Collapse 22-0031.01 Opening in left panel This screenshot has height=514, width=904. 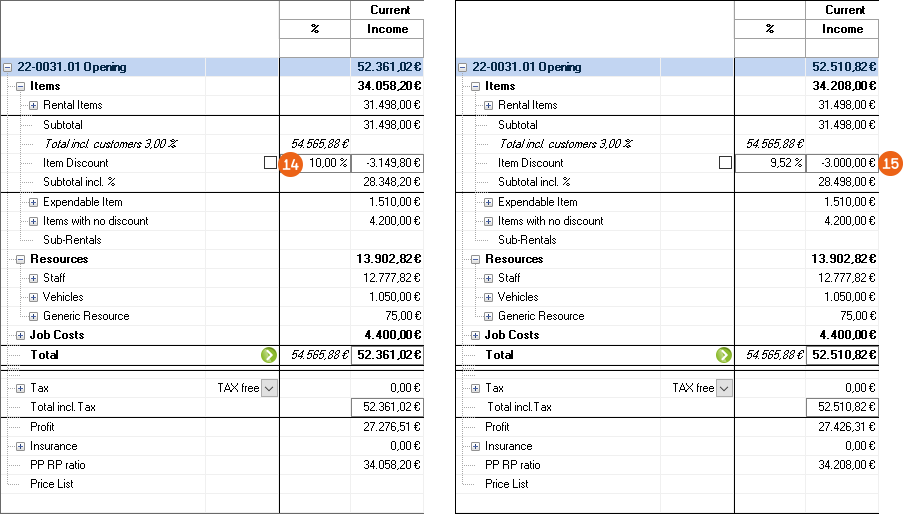pos(8,67)
